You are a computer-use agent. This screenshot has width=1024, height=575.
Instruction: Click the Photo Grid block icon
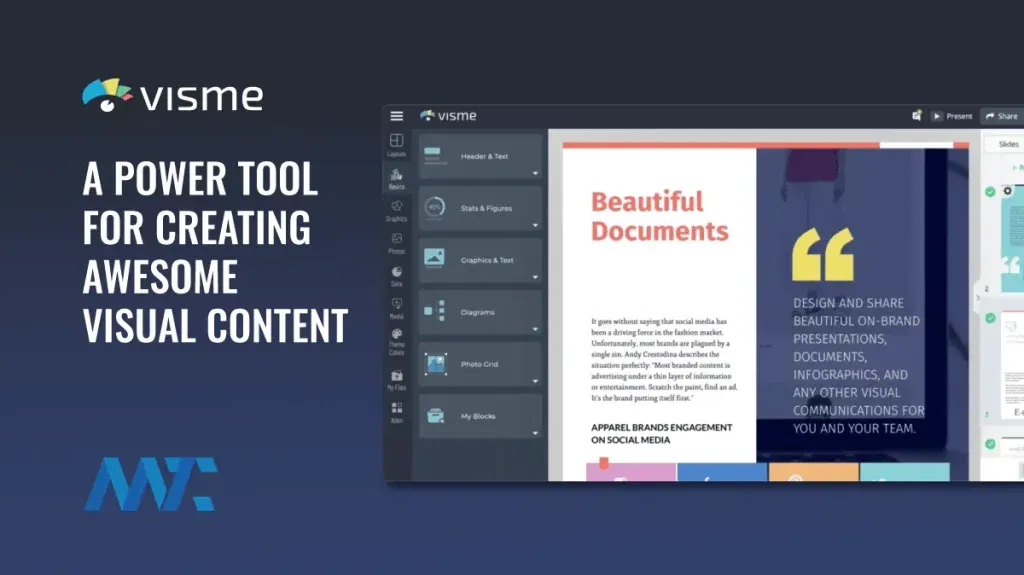(435, 363)
